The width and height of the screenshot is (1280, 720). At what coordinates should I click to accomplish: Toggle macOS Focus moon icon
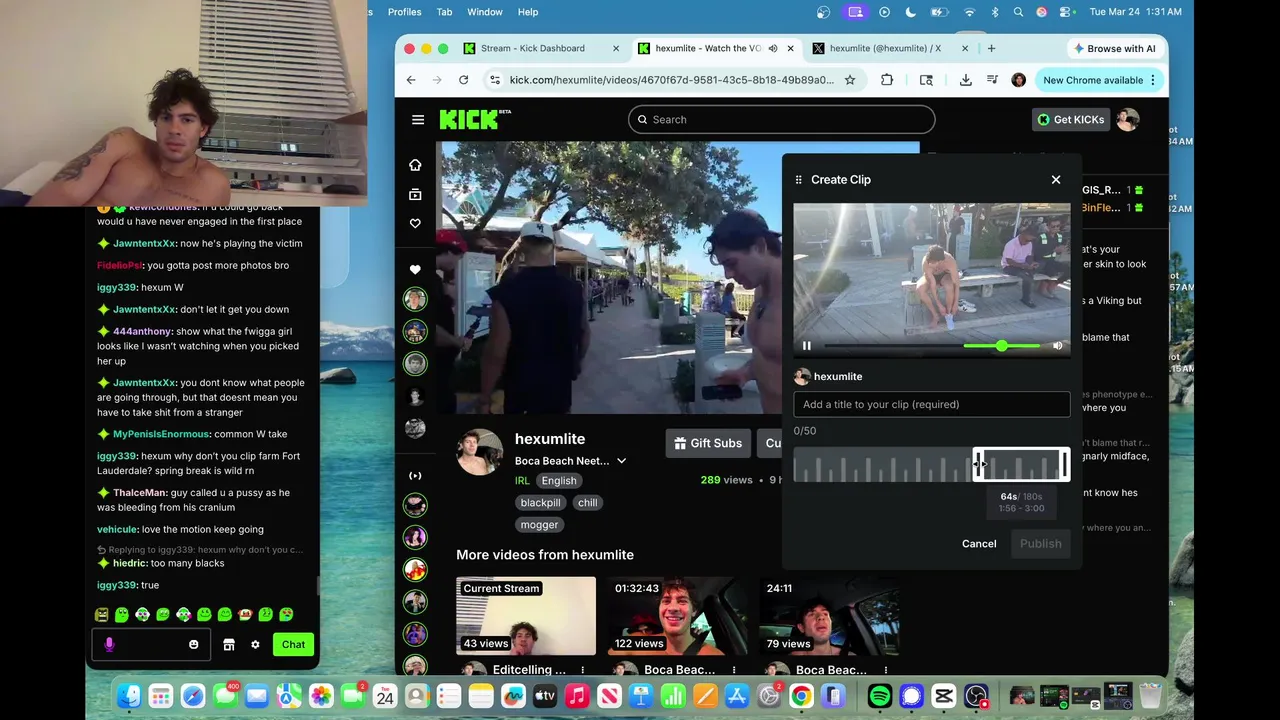pos(910,12)
